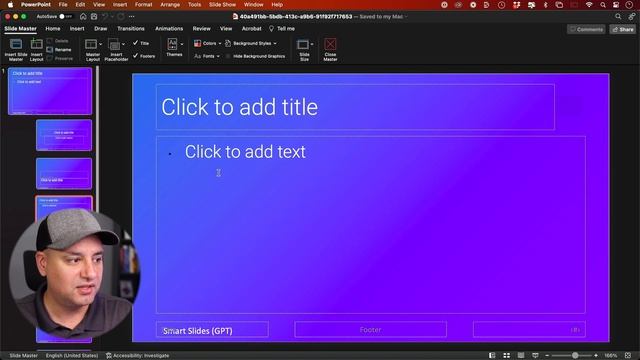
Task: Select the third layout thumbnail
Action: click(64, 174)
